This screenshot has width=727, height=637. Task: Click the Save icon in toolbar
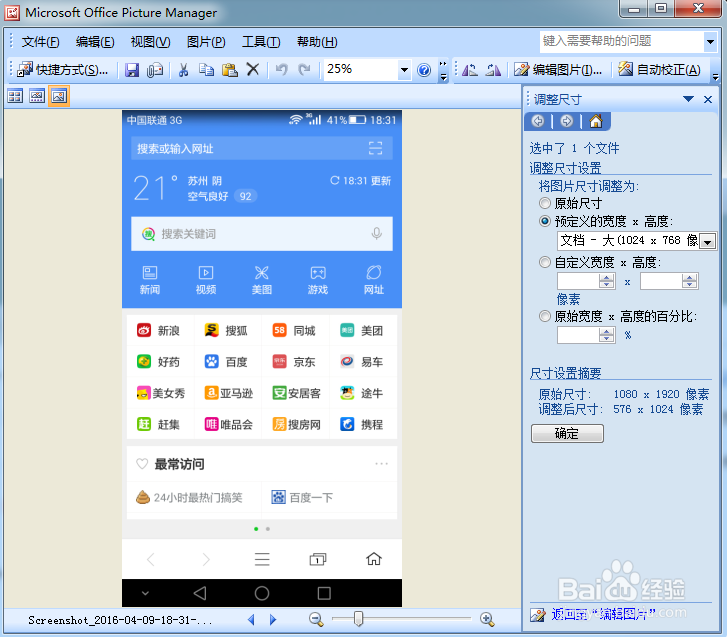pos(132,70)
